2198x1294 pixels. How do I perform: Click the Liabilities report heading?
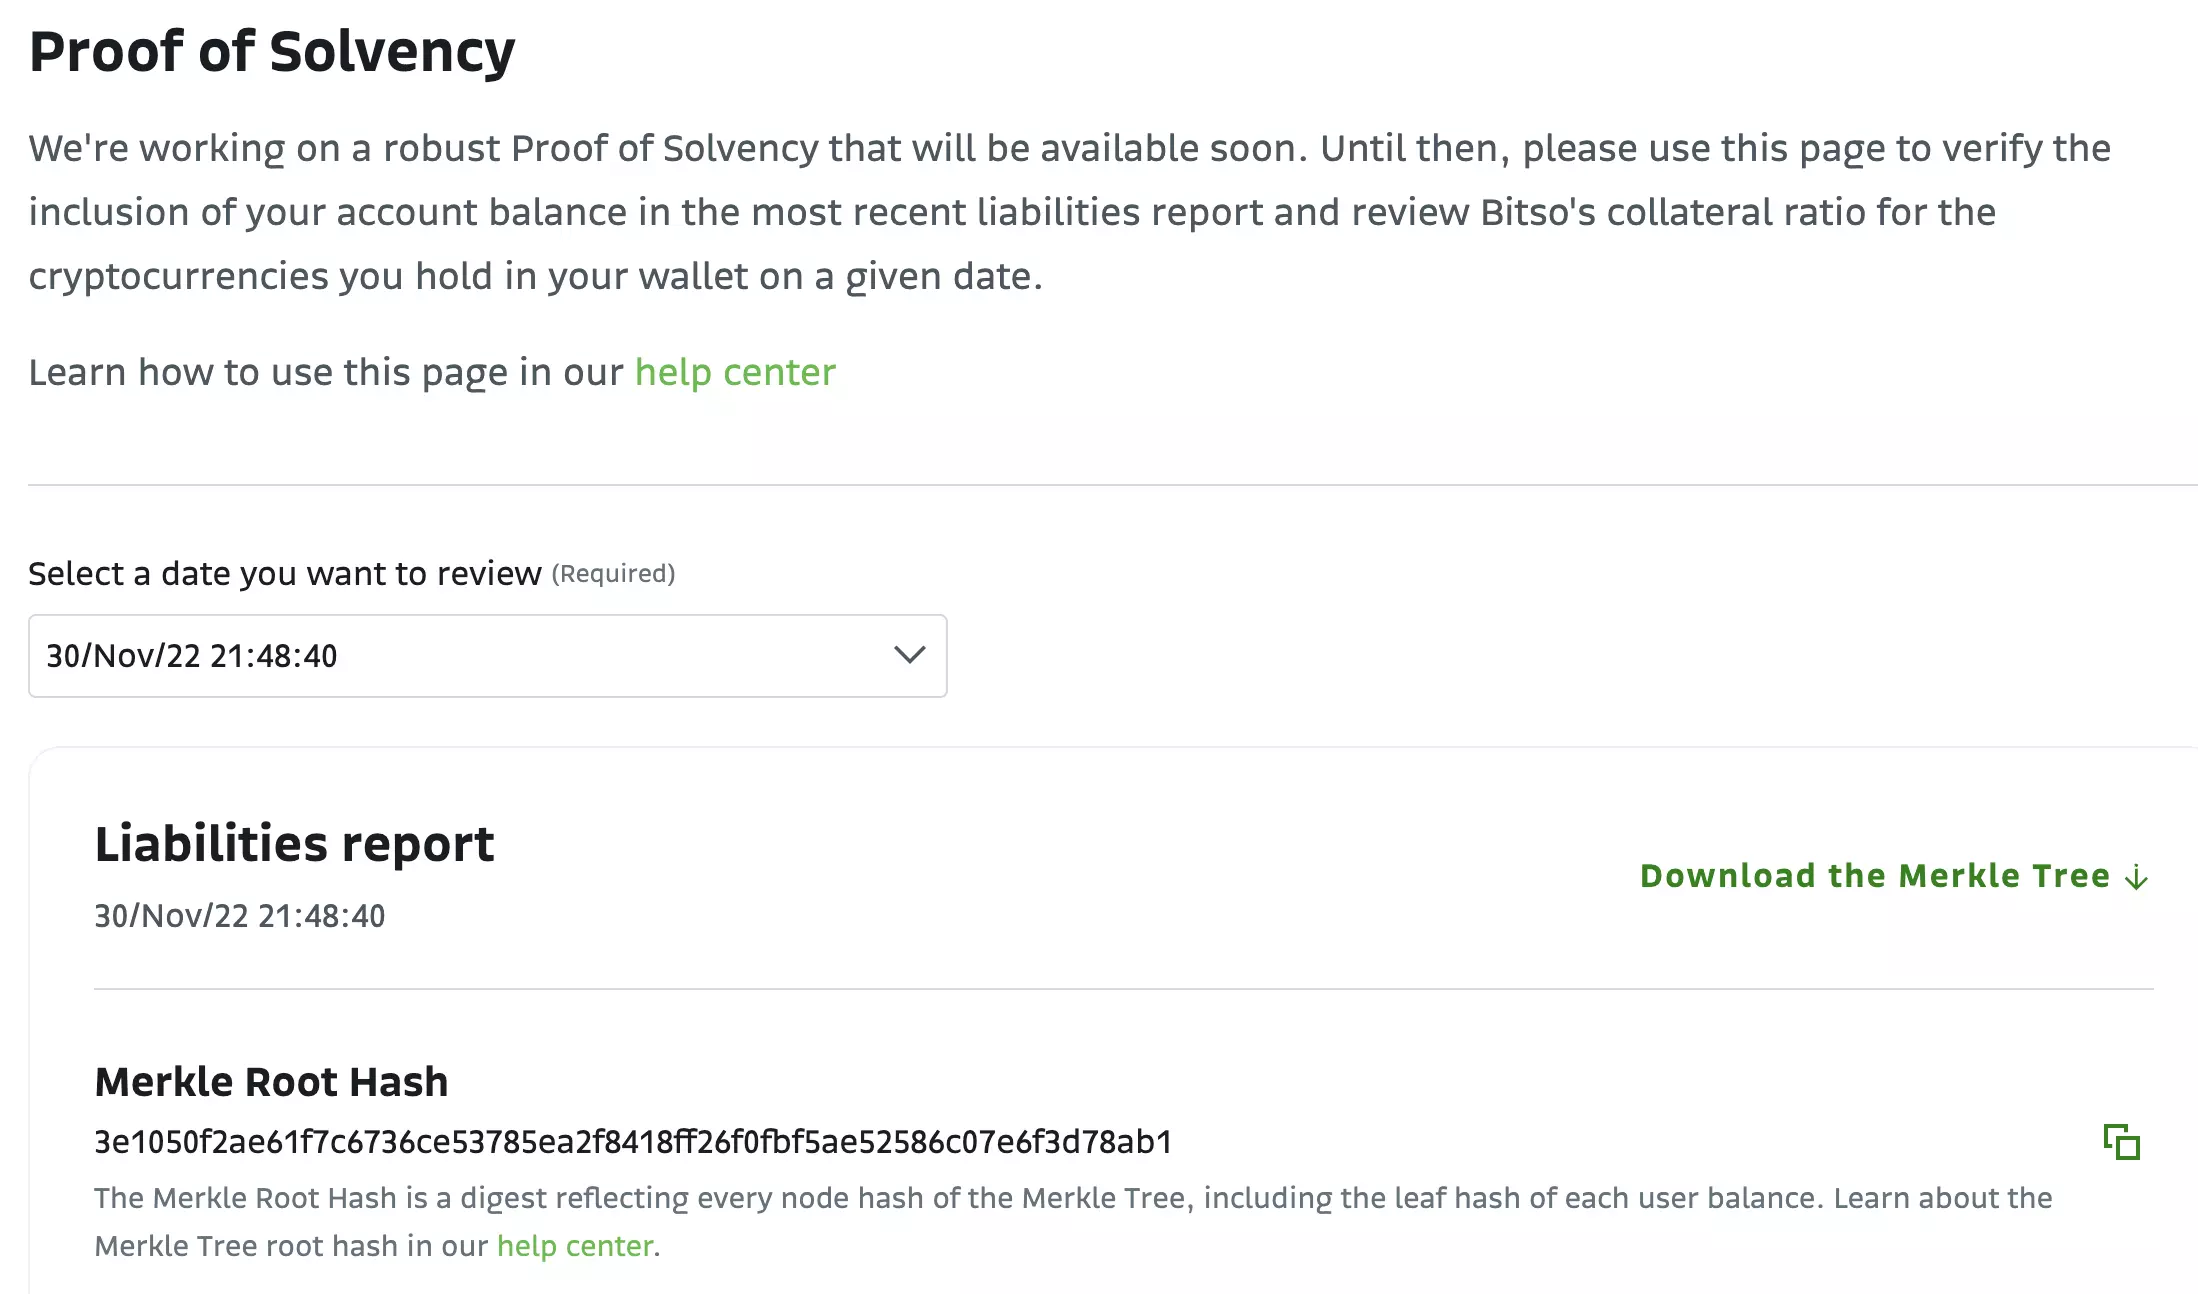294,844
